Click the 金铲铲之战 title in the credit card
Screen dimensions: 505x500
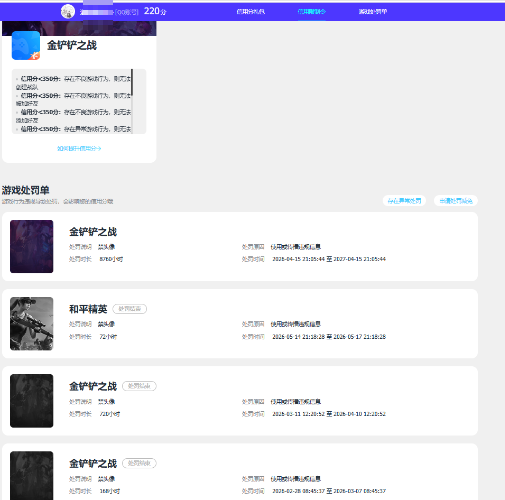point(72,45)
